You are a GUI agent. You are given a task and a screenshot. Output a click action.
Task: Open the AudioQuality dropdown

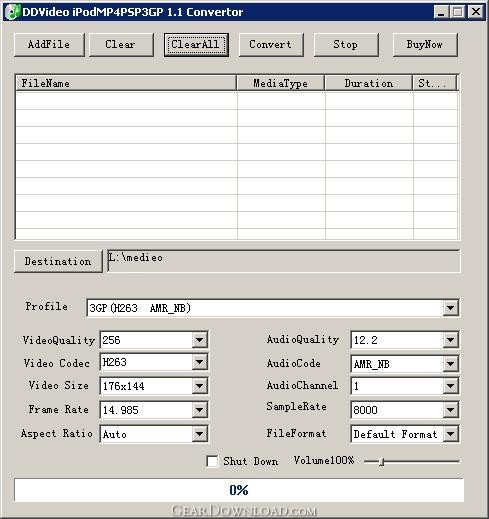tap(450, 340)
